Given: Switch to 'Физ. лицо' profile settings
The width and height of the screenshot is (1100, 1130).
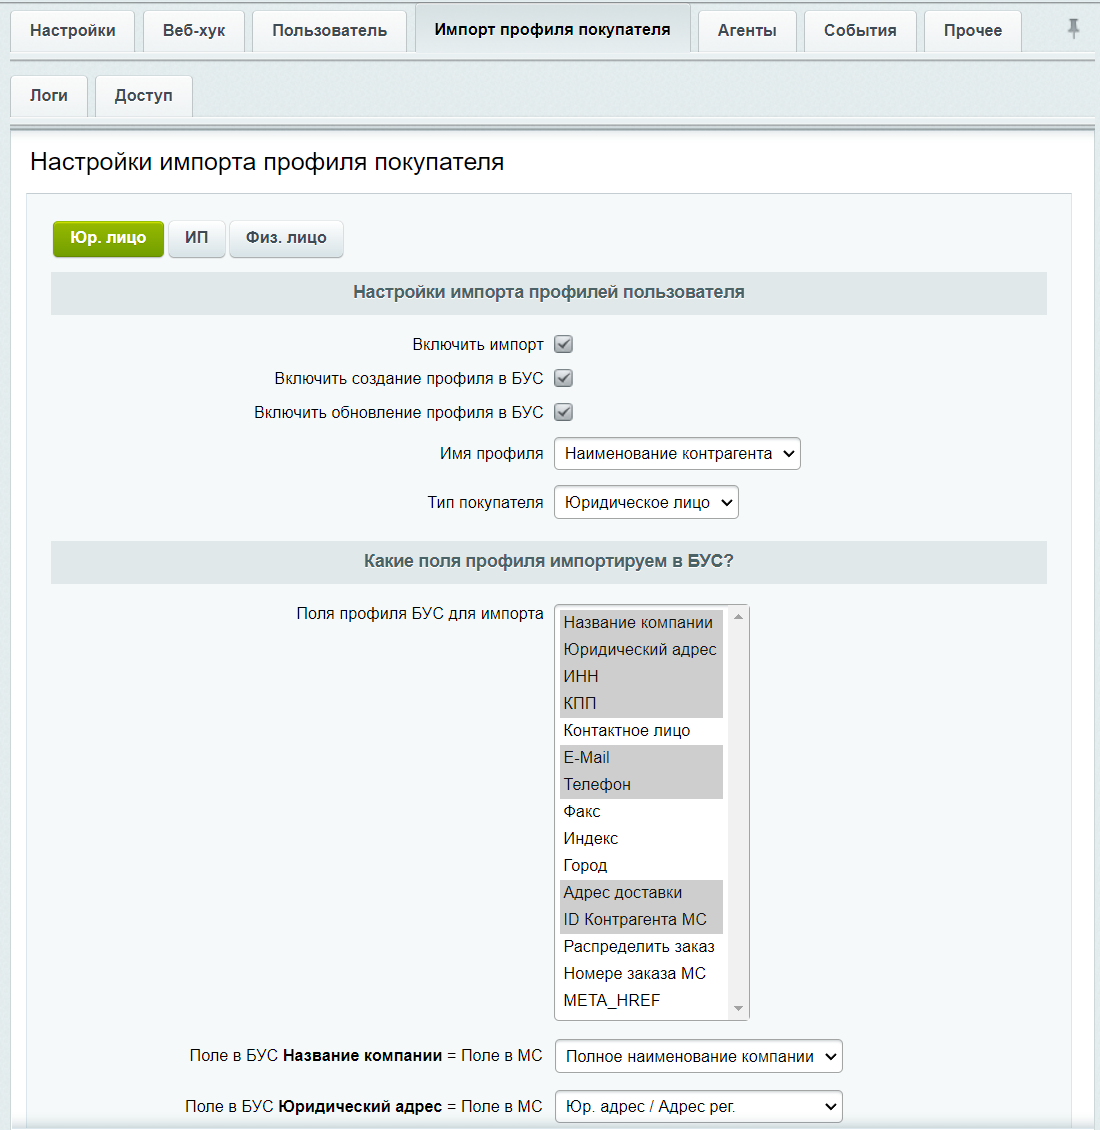Looking at the screenshot, I should [286, 238].
